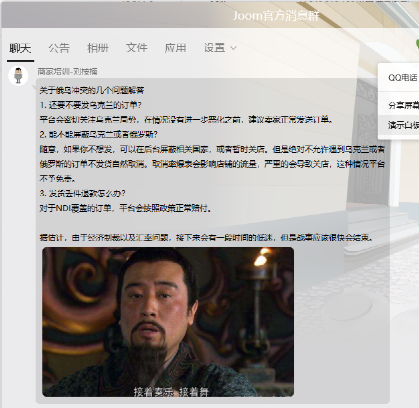Click text 1. 还要不要发乌克兰的订单?
The image size is (419, 408).
(90, 105)
